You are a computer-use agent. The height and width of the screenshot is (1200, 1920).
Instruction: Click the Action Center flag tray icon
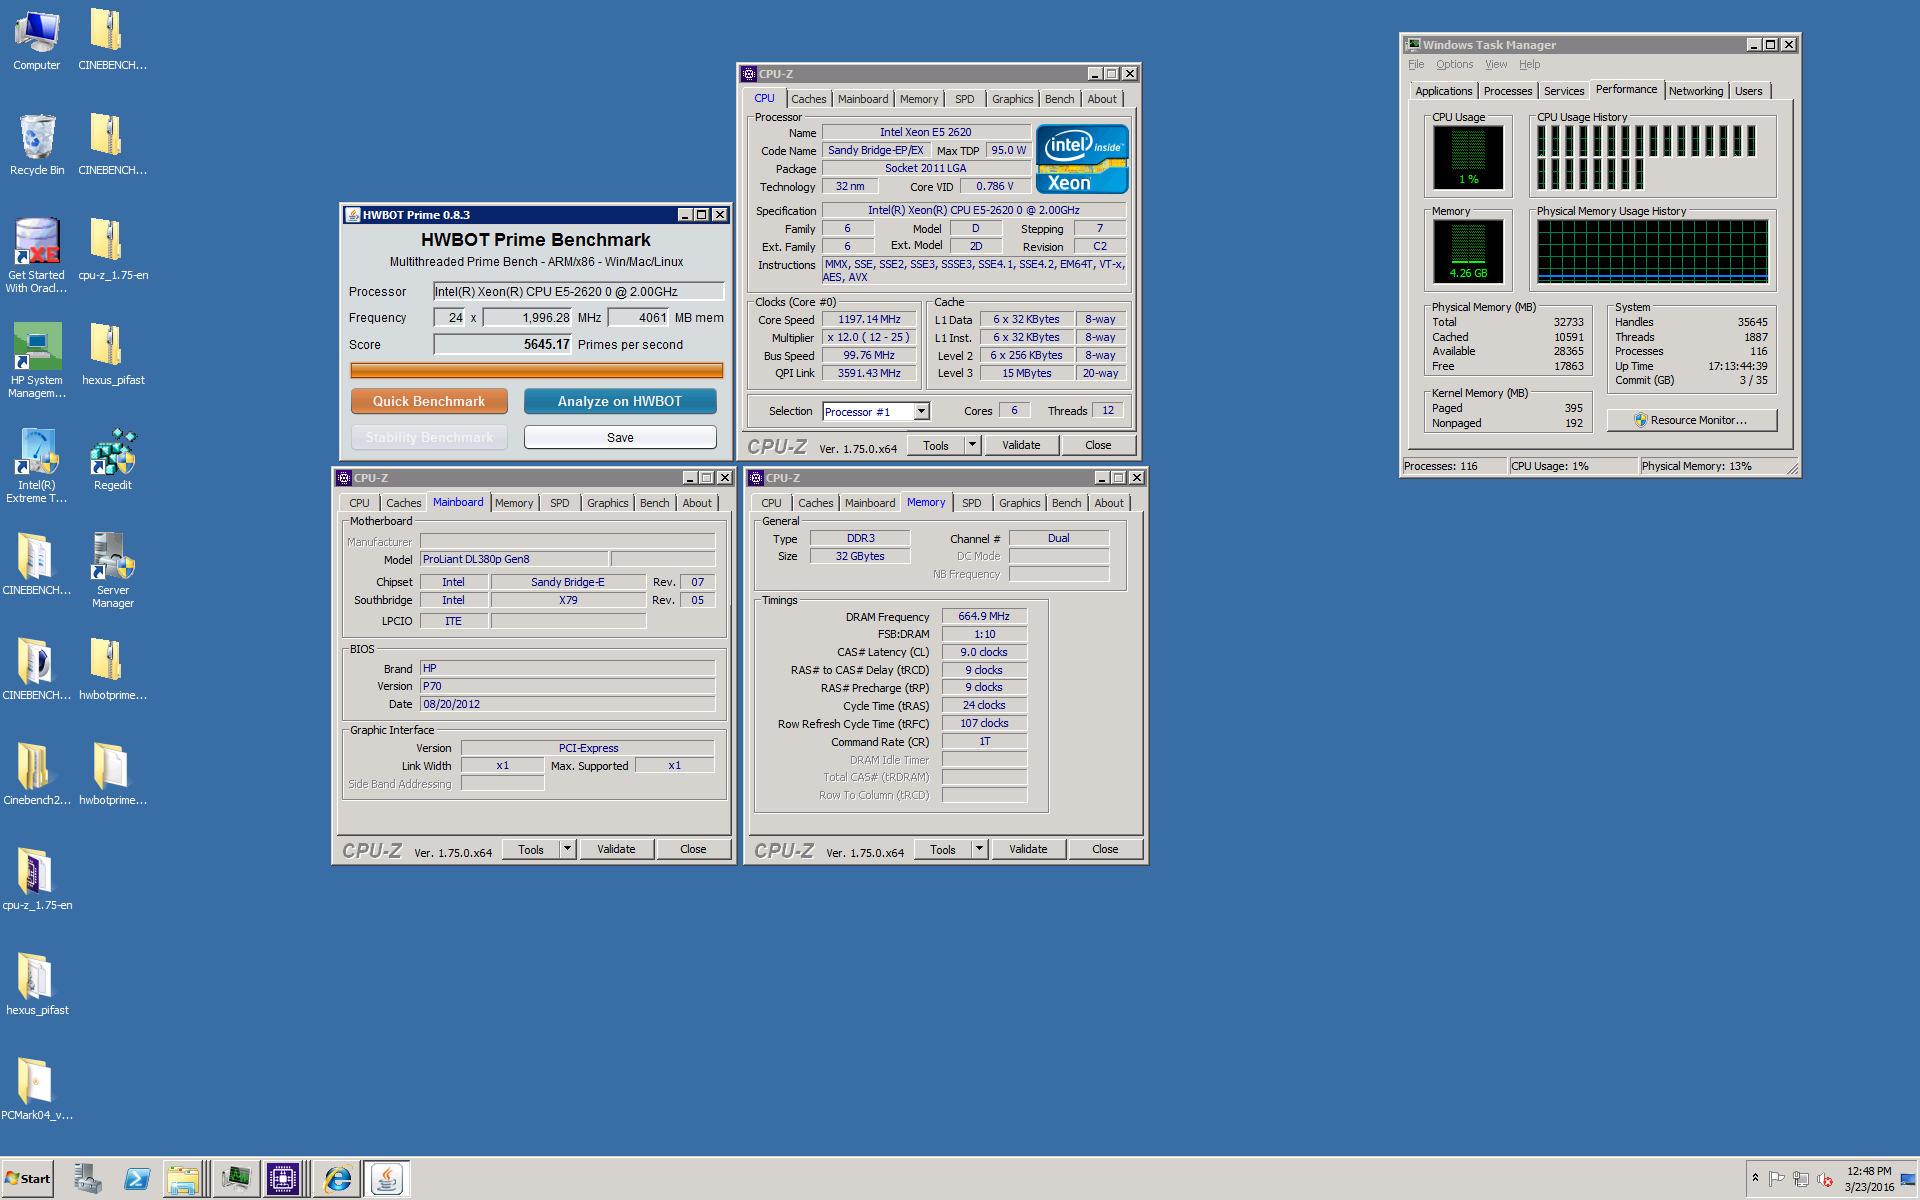coord(1777,1179)
